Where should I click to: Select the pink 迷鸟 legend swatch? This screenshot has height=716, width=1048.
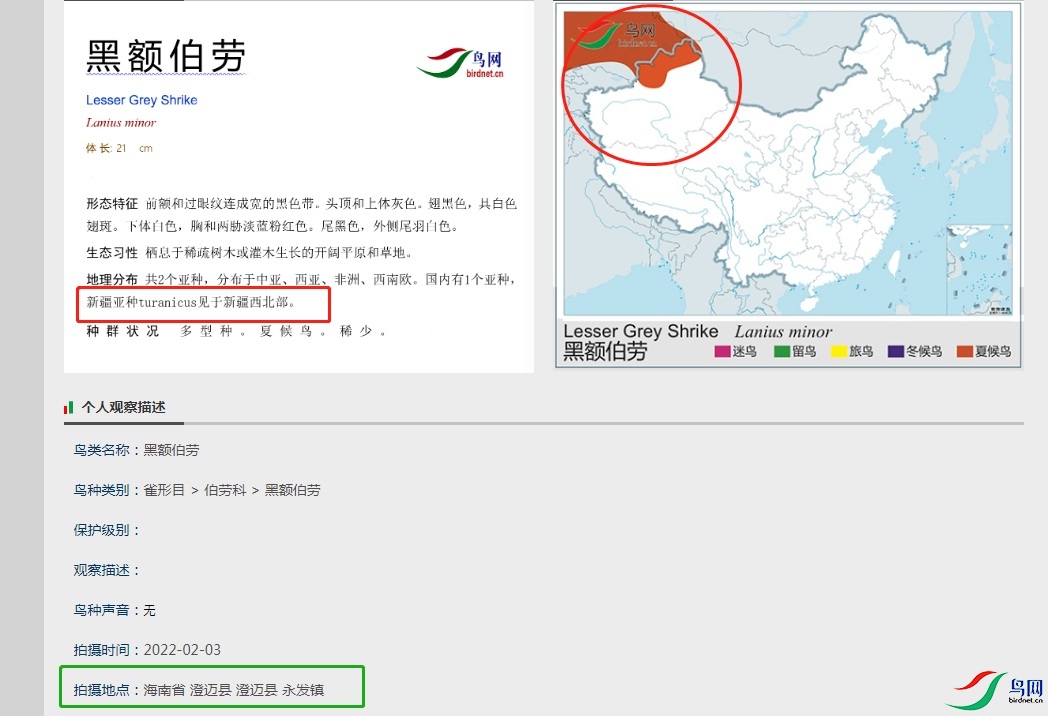click(721, 351)
